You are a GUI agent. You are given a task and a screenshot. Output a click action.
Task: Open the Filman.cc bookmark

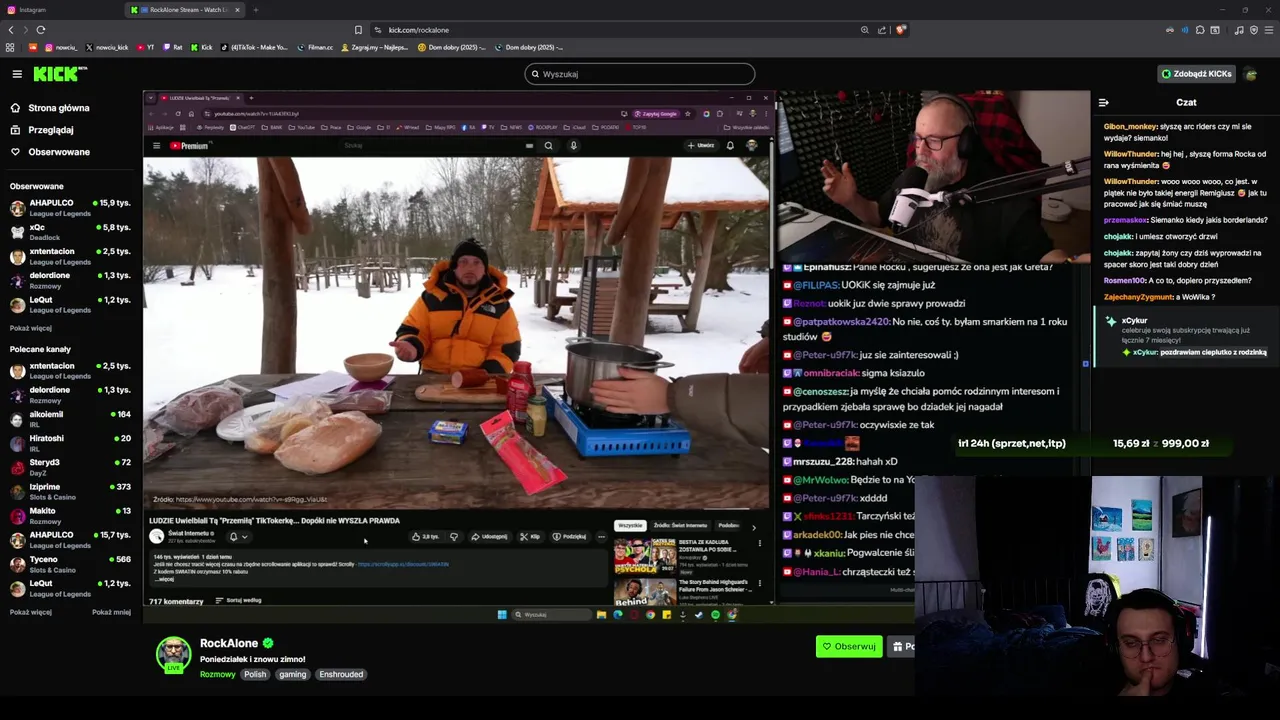(315, 47)
